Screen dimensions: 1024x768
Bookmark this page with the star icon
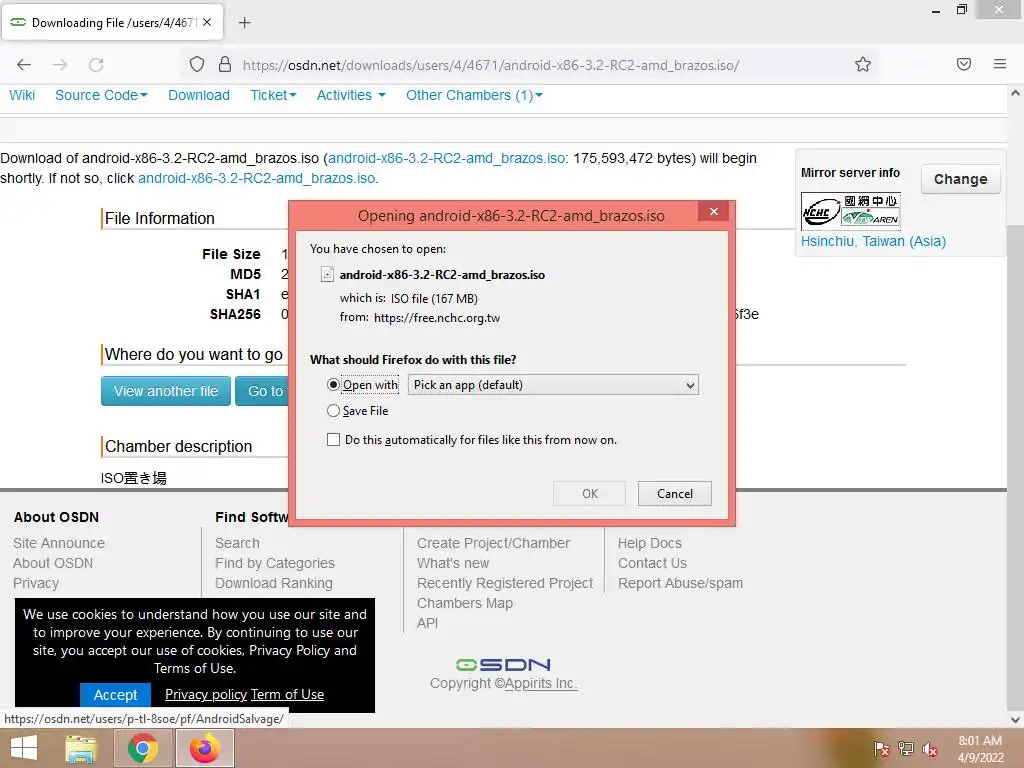point(863,64)
